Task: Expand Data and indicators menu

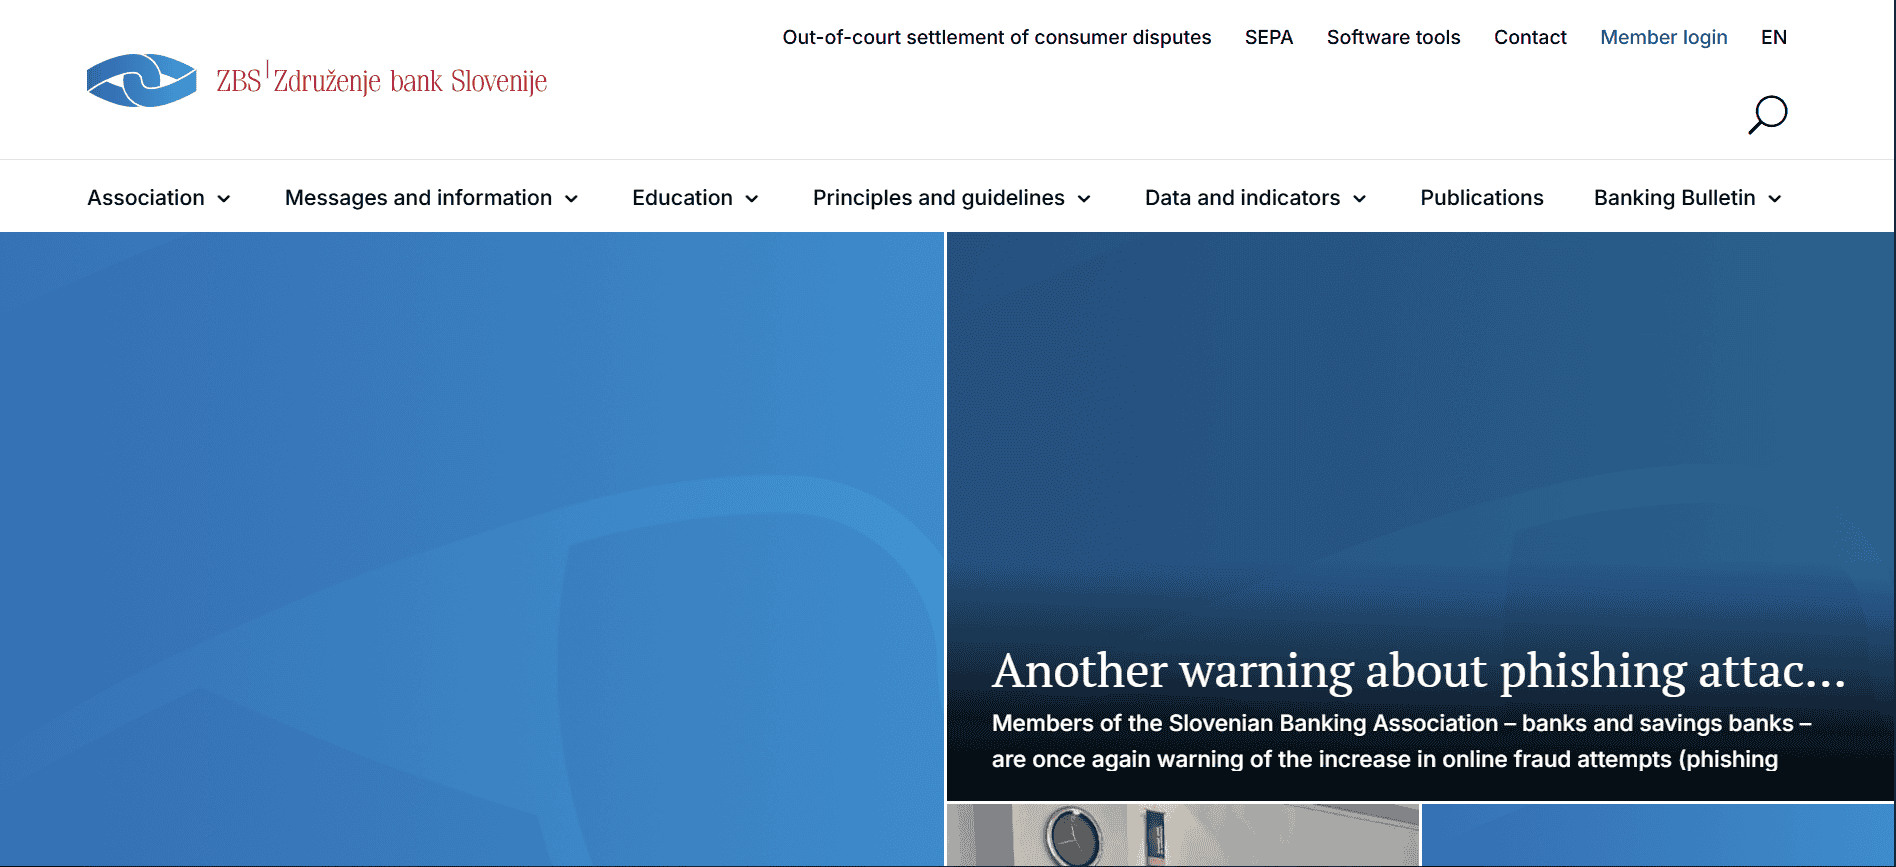Action: coord(1254,198)
